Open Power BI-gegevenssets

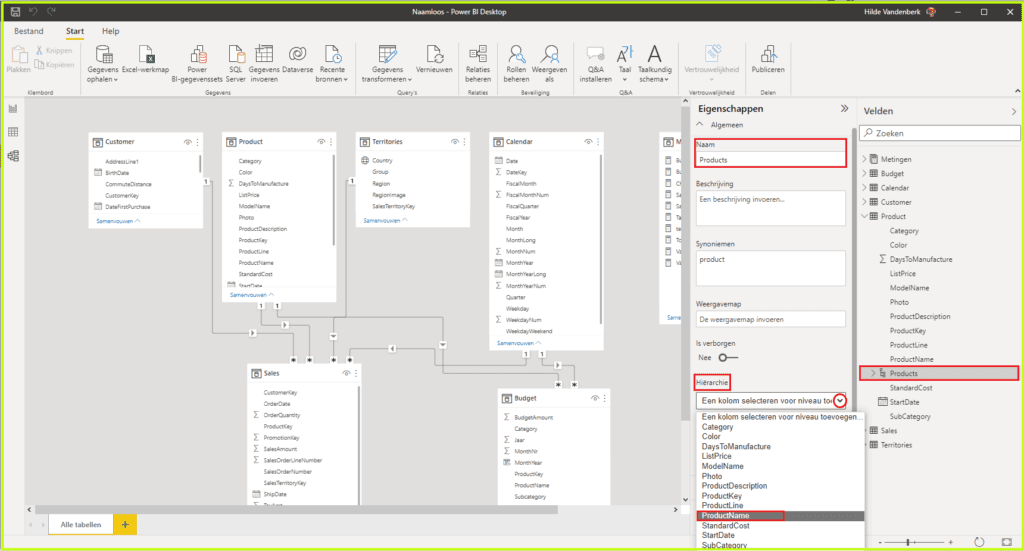(197, 63)
